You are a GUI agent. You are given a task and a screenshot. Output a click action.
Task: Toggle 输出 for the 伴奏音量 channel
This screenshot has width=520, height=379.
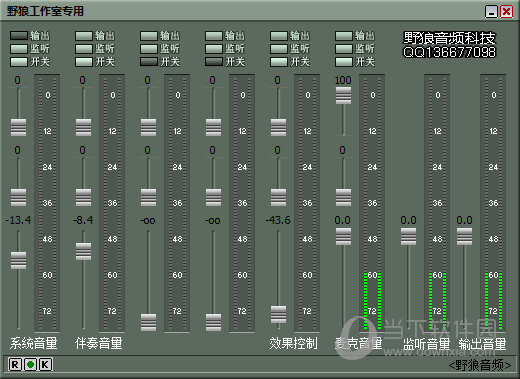[84, 36]
